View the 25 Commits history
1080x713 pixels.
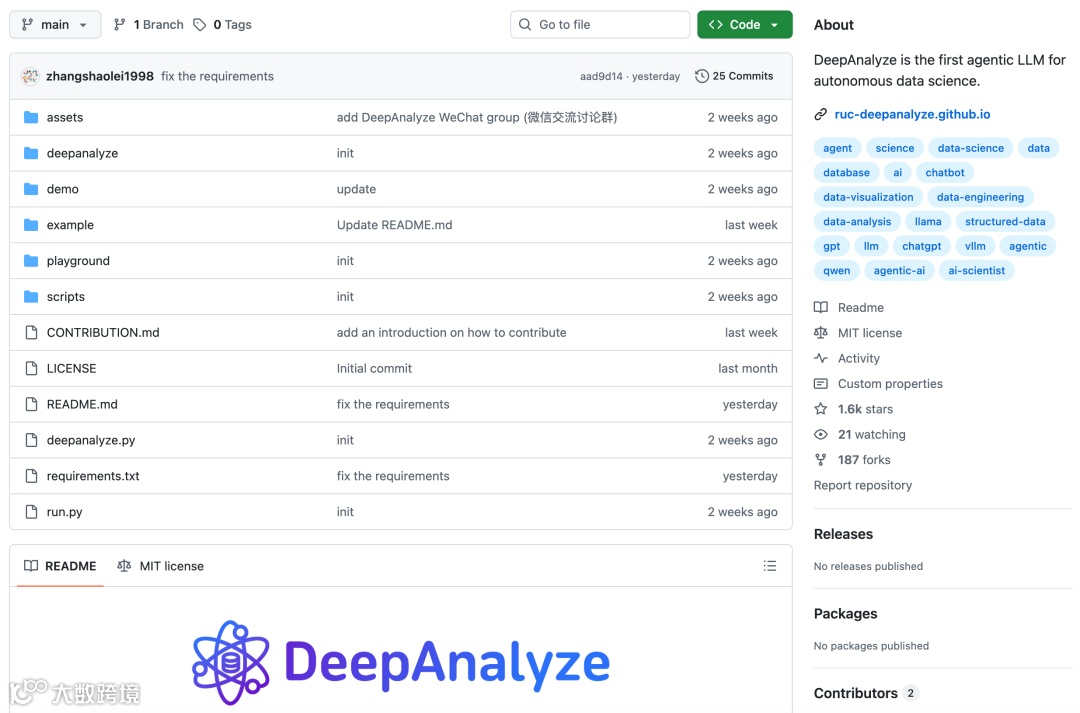tap(734, 76)
